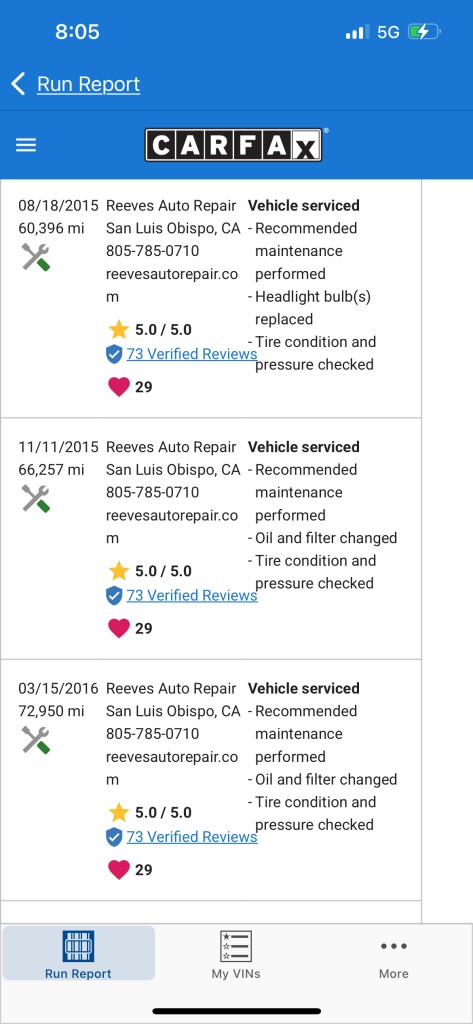Tap gold star rating in 11/11/2015 record
The height and width of the screenshot is (1024, 473).
[x=118, y=571]
